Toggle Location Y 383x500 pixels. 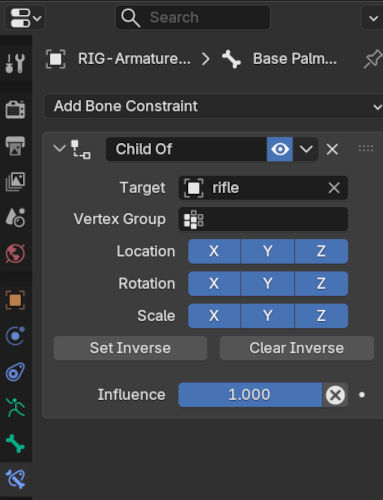267,251
